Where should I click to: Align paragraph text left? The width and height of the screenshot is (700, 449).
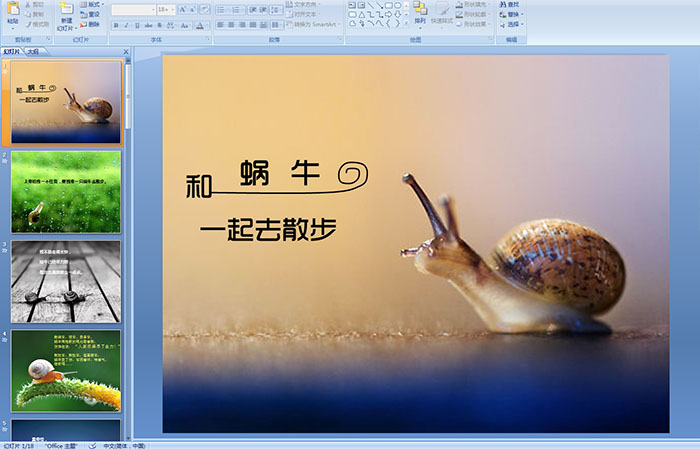tap(221, 25)
